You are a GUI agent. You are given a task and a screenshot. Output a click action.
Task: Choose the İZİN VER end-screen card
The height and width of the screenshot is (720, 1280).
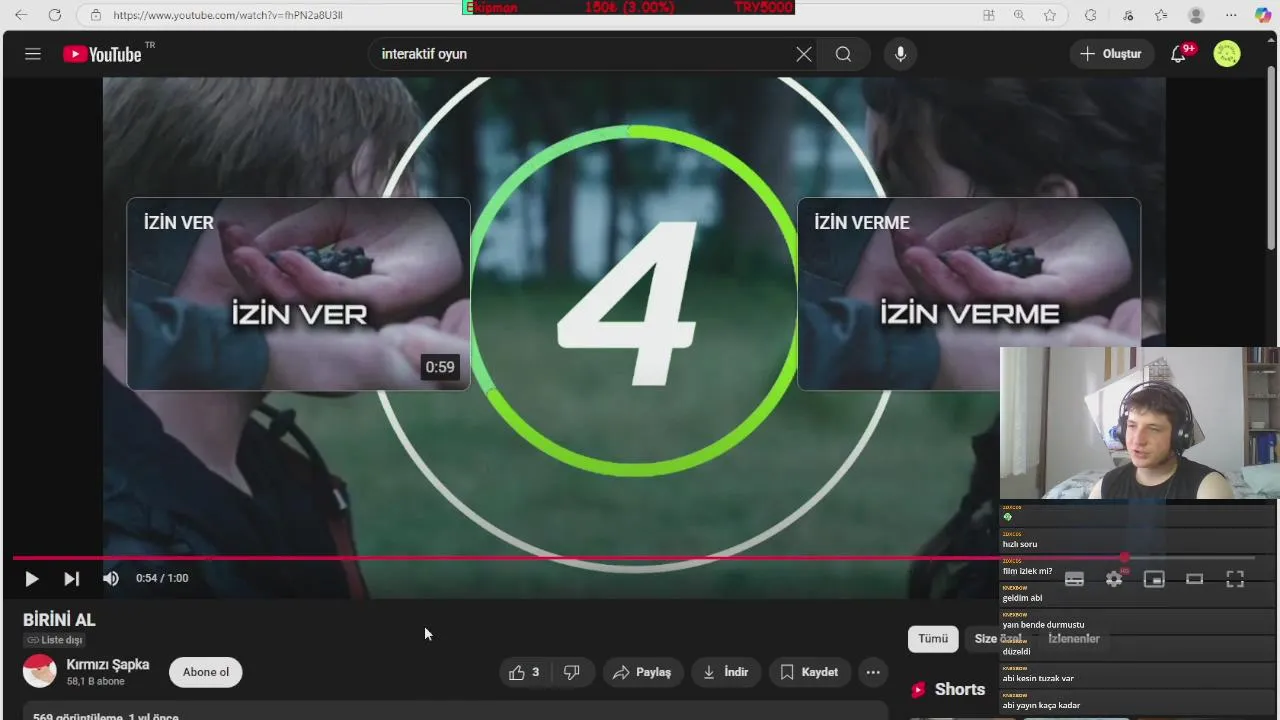tap(298, 293)
